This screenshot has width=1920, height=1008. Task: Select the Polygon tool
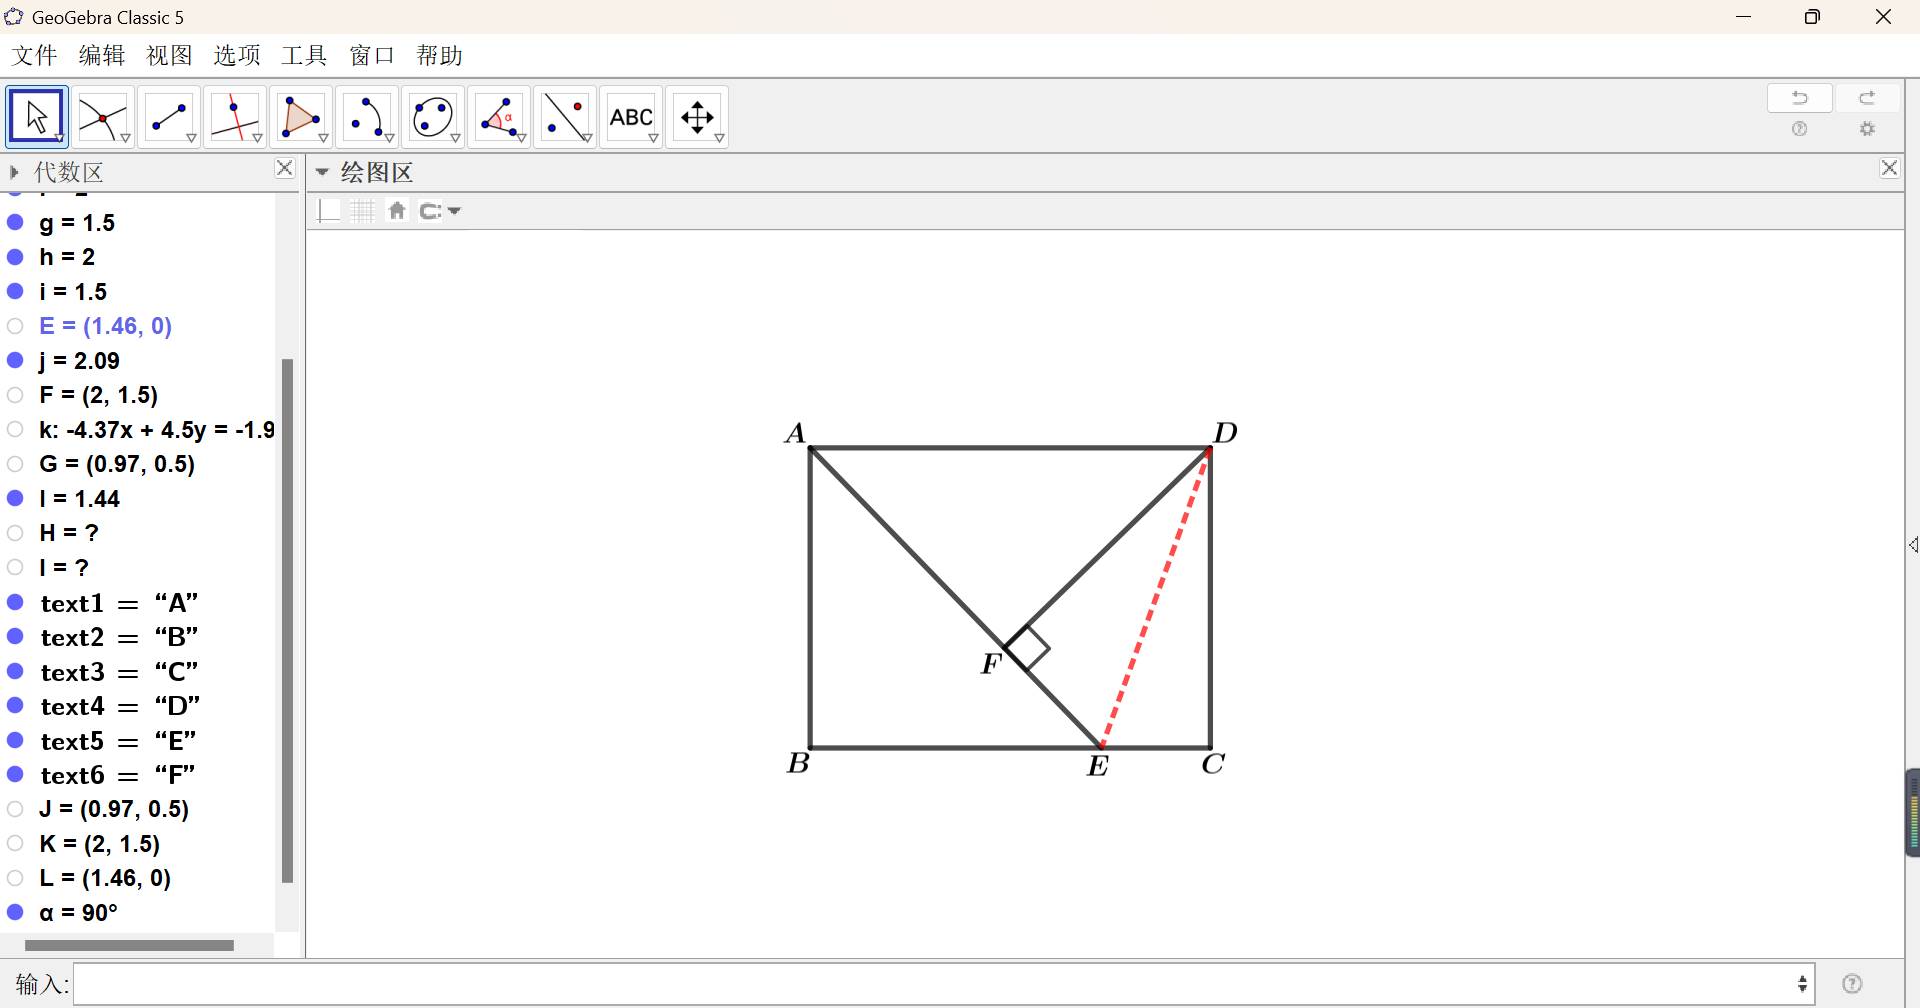point(300,118)
